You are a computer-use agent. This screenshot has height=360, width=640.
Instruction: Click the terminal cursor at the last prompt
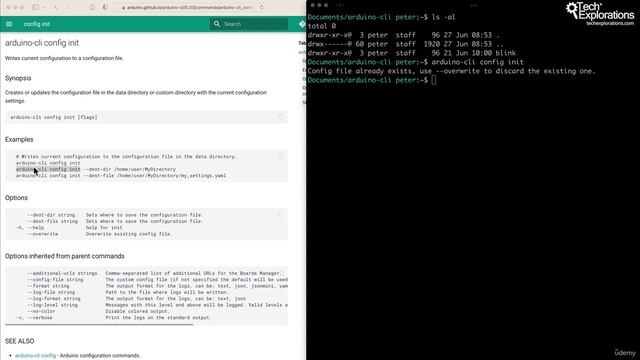tap(433, 80)
